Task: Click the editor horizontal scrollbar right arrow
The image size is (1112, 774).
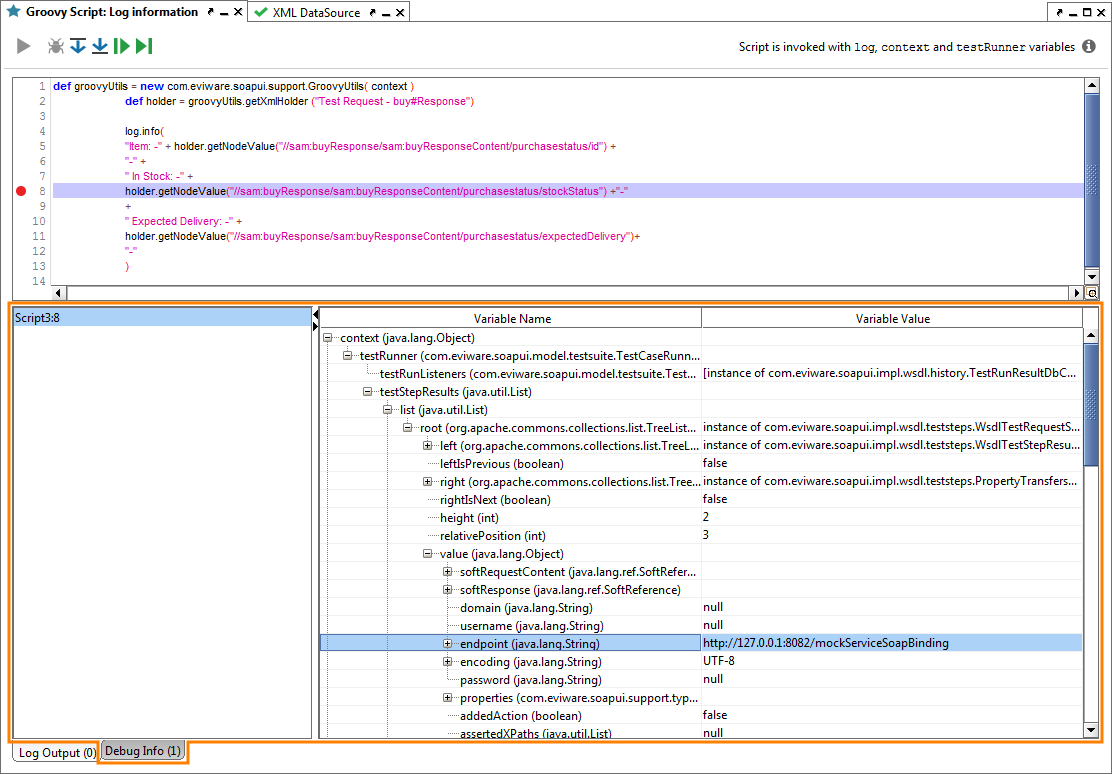Action: [1077, 293]
